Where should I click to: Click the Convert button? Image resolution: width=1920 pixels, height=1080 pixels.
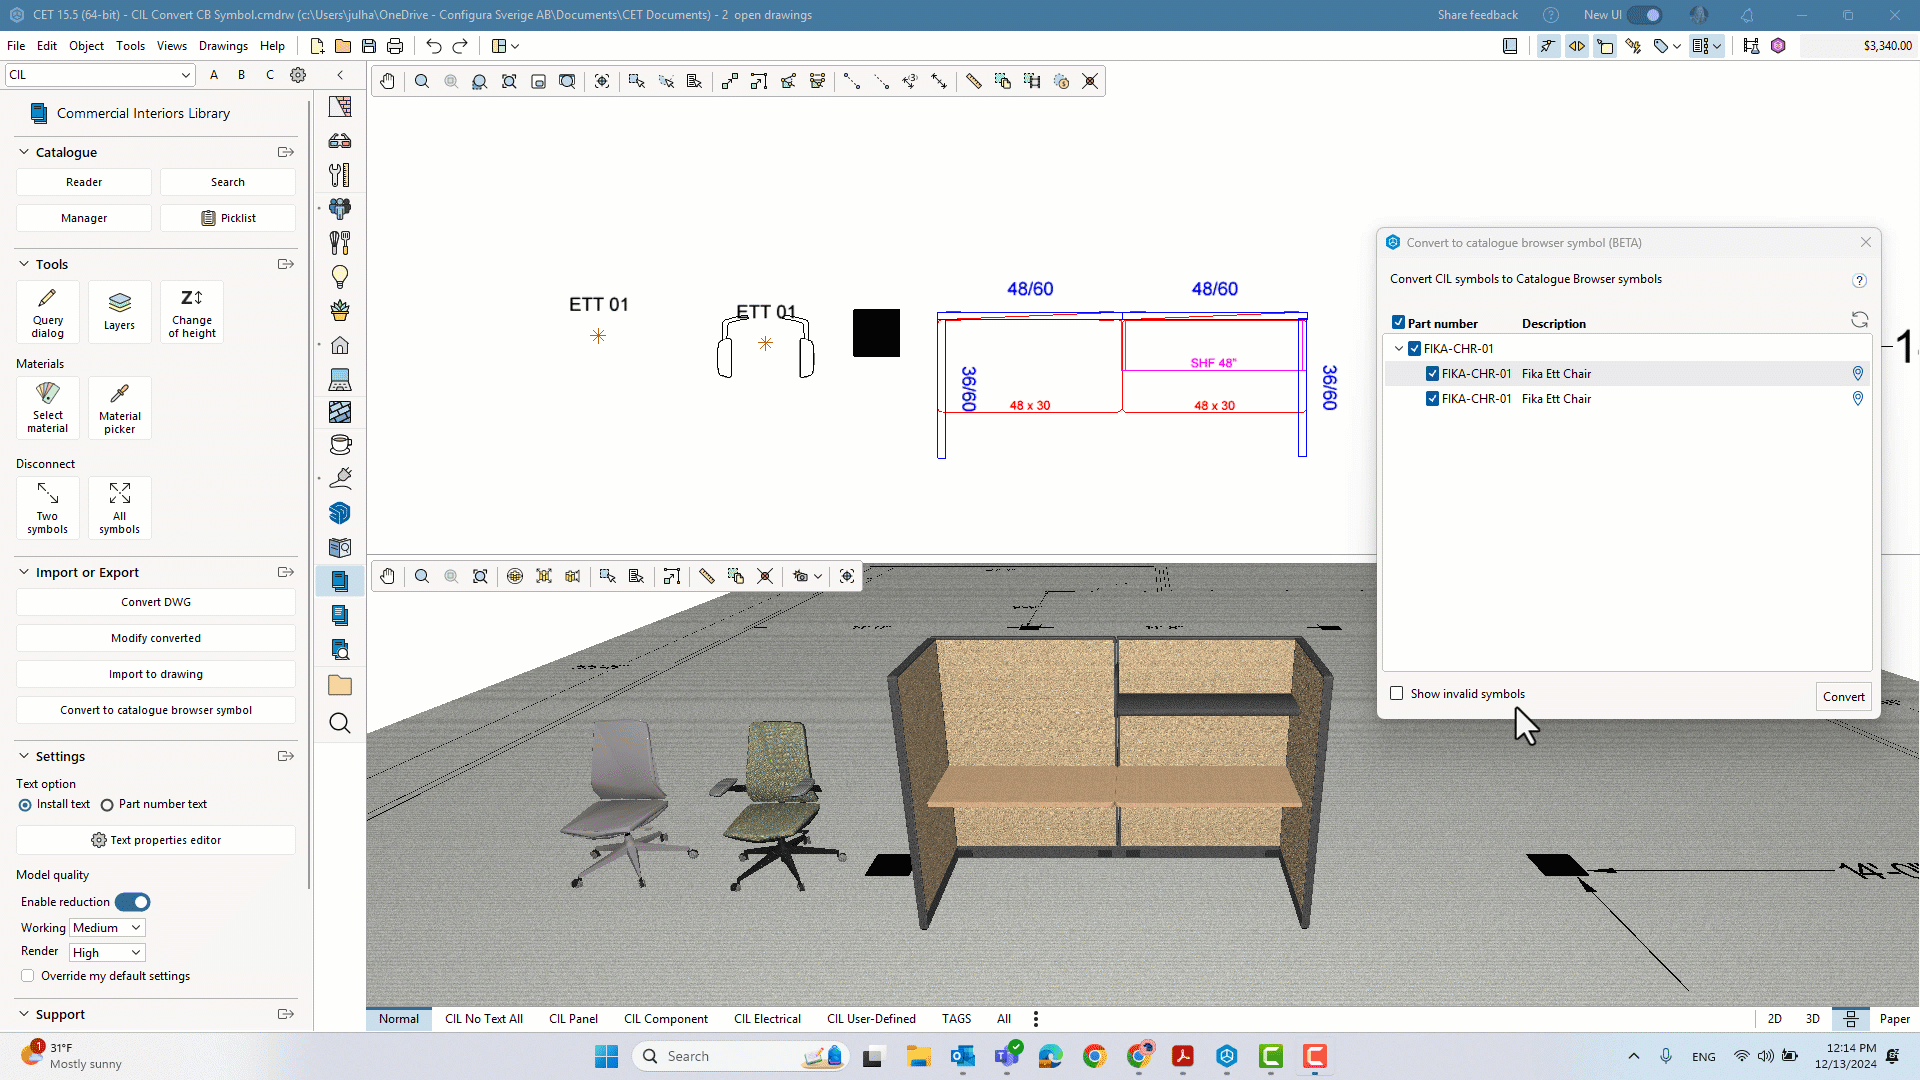pyautogui.click(x=1843, y=697)
